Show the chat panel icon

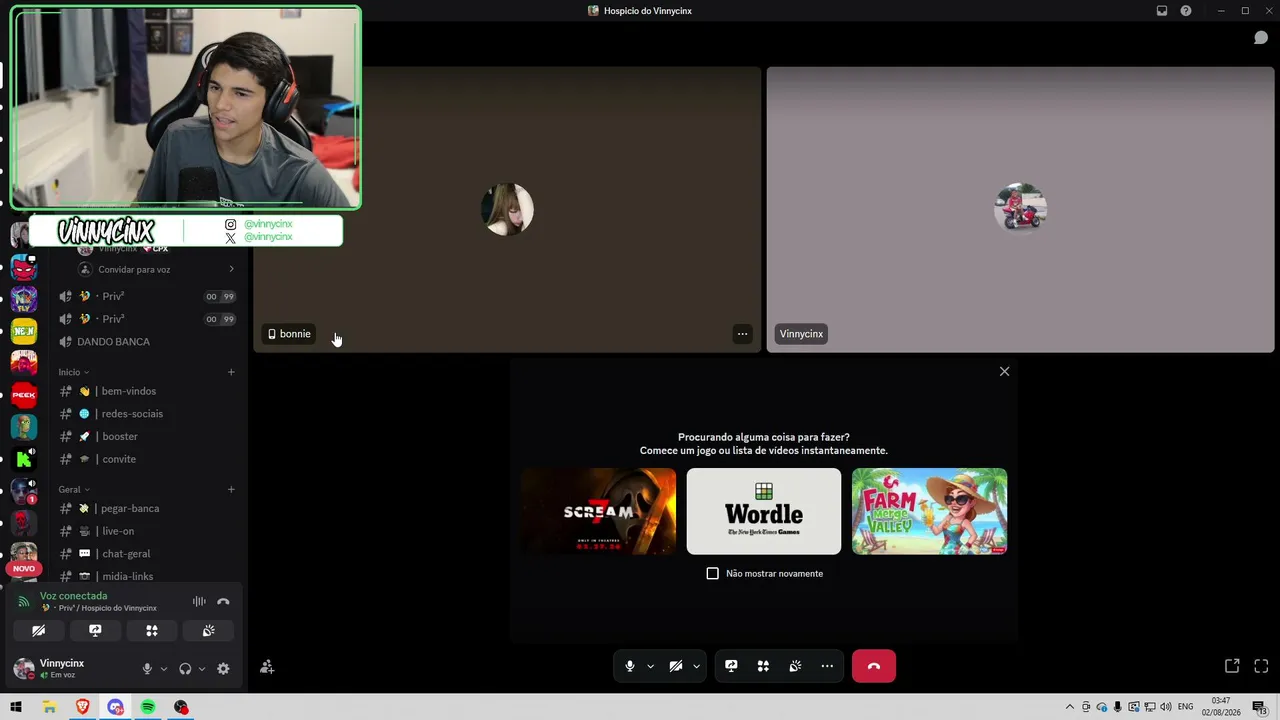(1261, 38)
